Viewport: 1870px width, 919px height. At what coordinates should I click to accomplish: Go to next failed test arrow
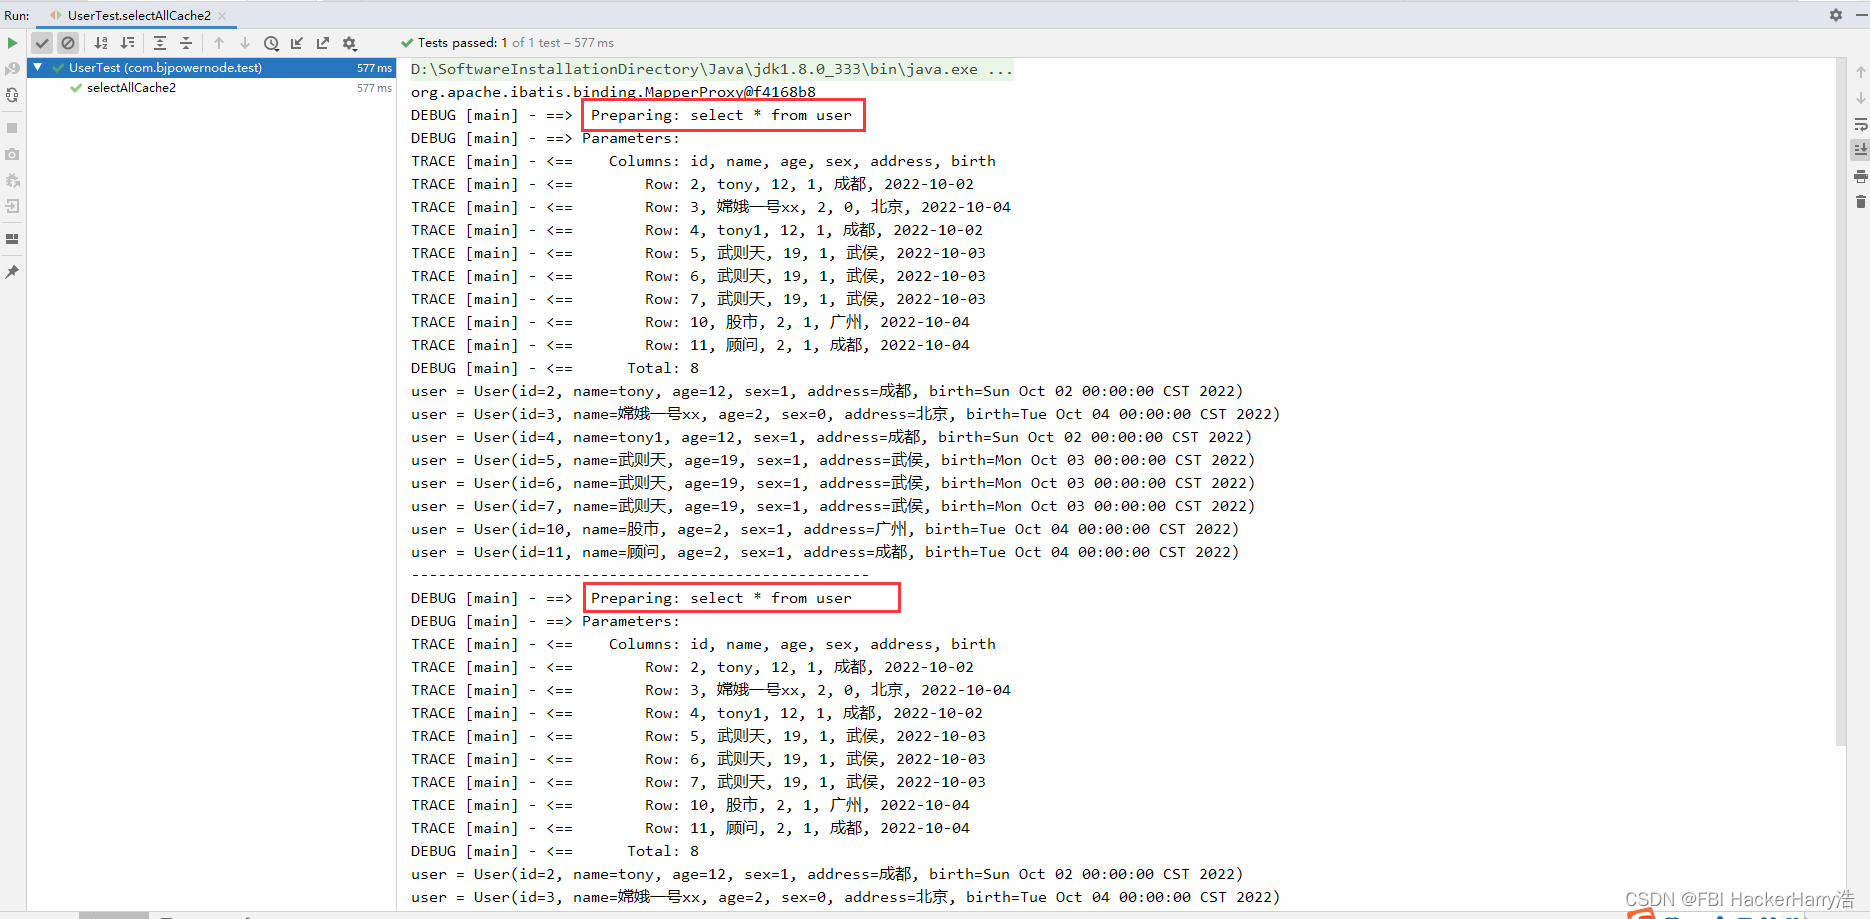(x=245, y=43)
